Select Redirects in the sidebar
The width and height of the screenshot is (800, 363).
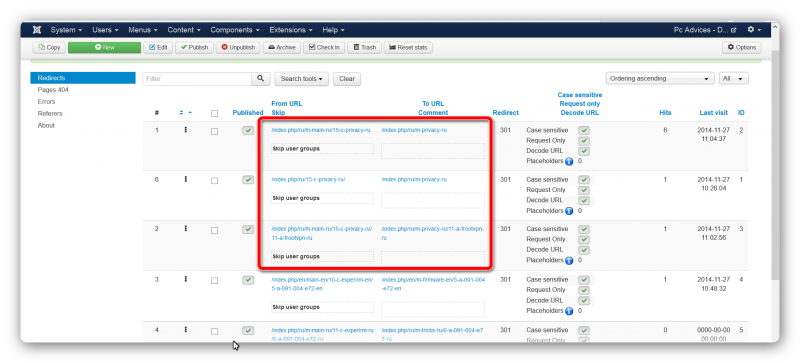coord(83,78)
